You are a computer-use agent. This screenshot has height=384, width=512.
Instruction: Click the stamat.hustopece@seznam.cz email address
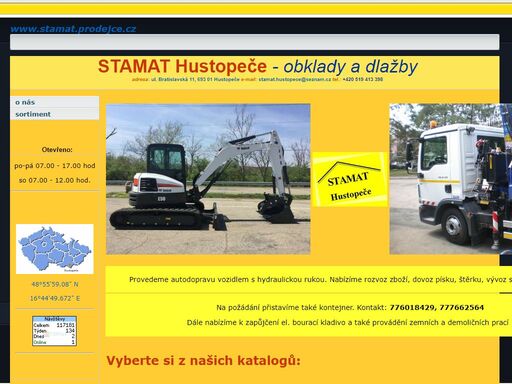[x=295, y=79]
